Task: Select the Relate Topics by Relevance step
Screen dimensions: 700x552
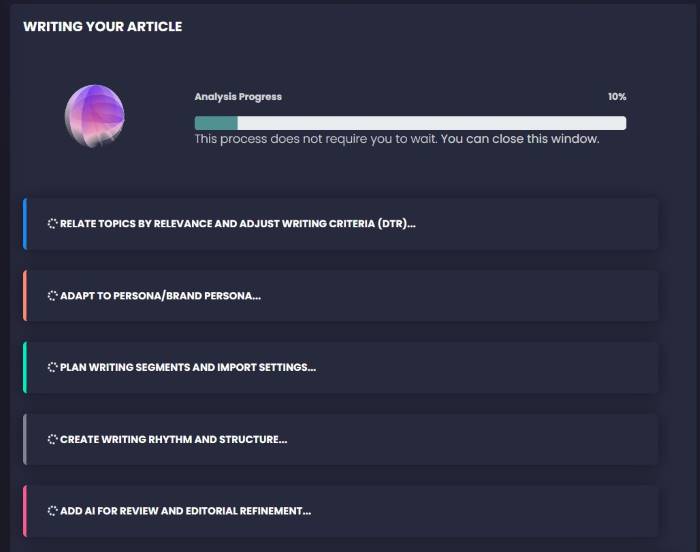Action: 237,223
